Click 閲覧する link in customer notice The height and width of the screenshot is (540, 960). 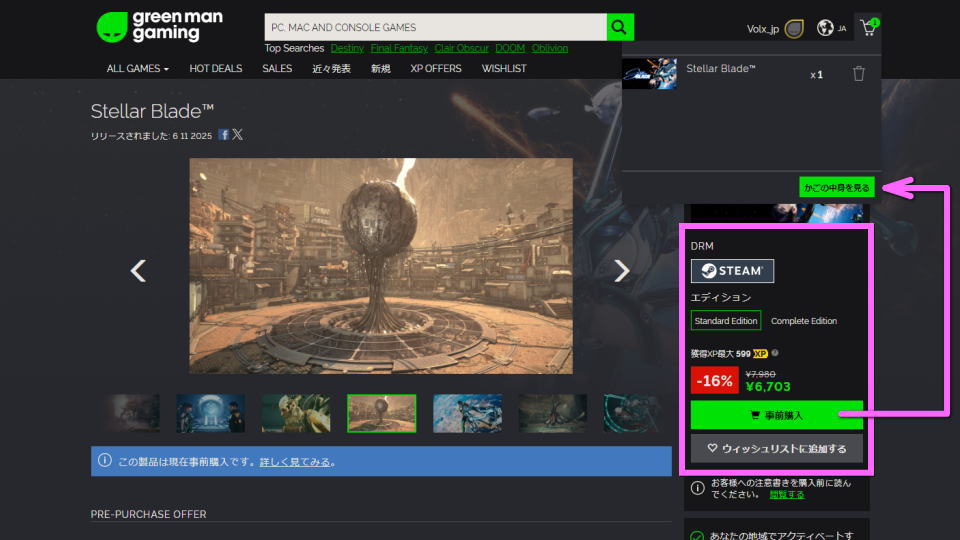click(787, 494)
